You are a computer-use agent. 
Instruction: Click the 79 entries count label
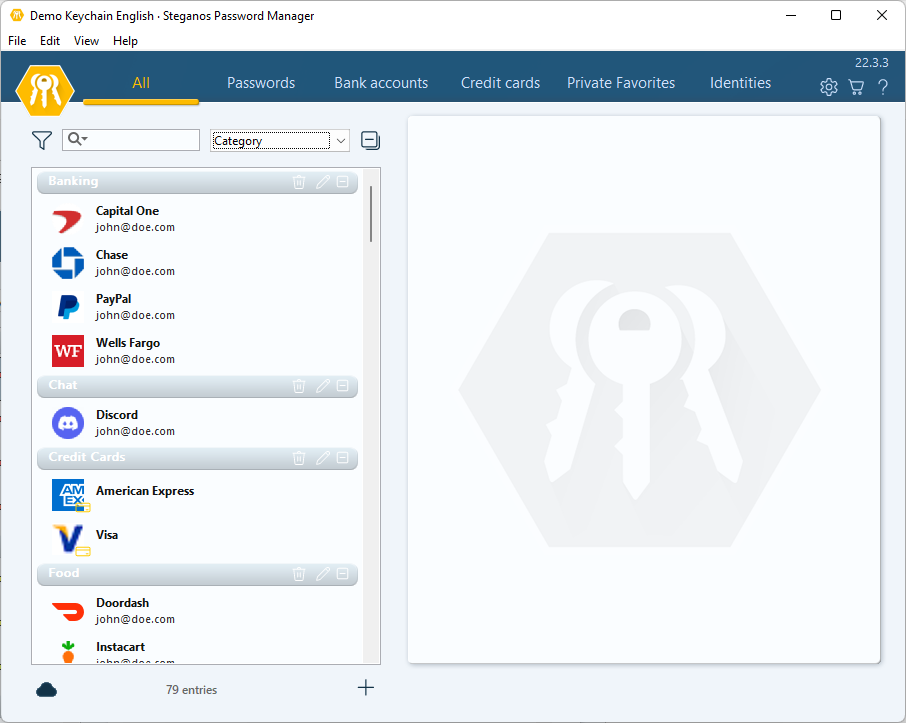191,689
